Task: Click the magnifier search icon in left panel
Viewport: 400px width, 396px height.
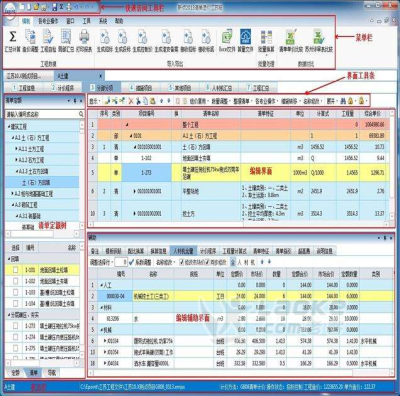Action: [x=81, y=114]
